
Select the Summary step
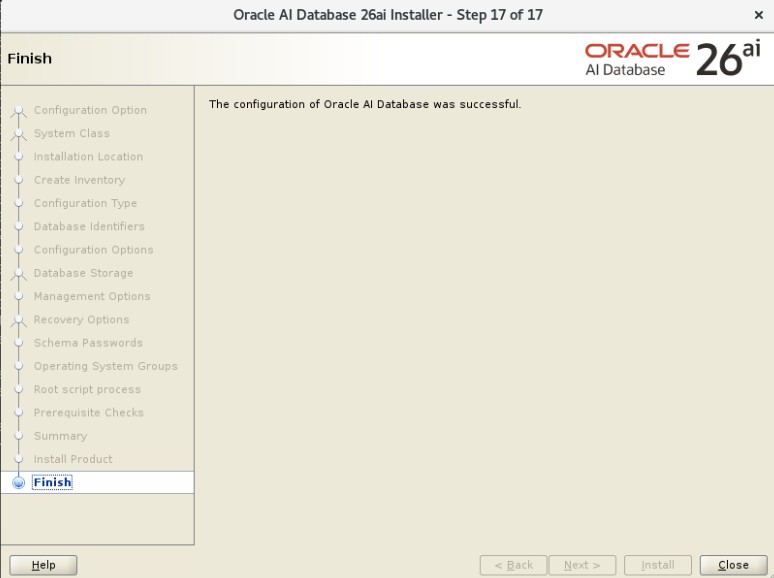click(x=61, y=436)
